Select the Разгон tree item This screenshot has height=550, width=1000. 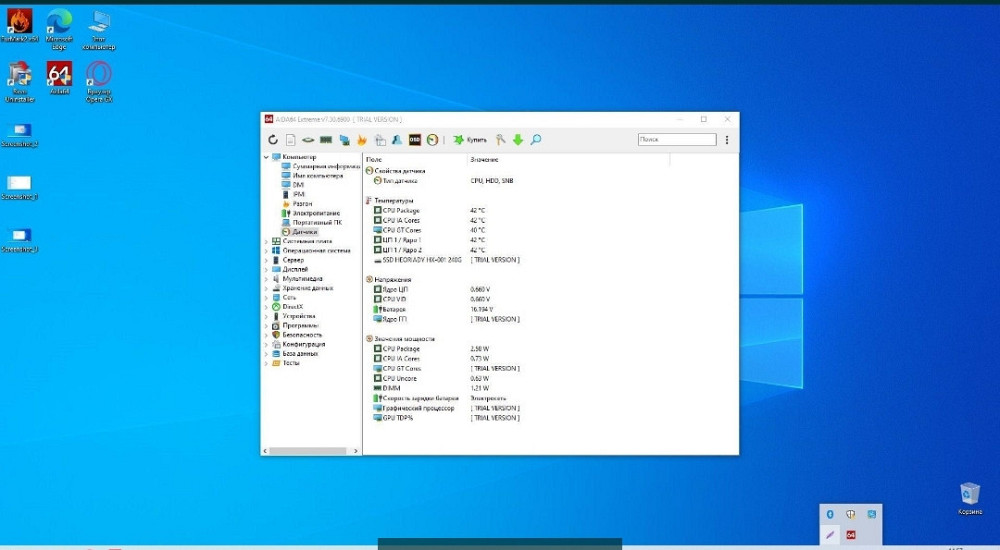click(x=302, y=203)
